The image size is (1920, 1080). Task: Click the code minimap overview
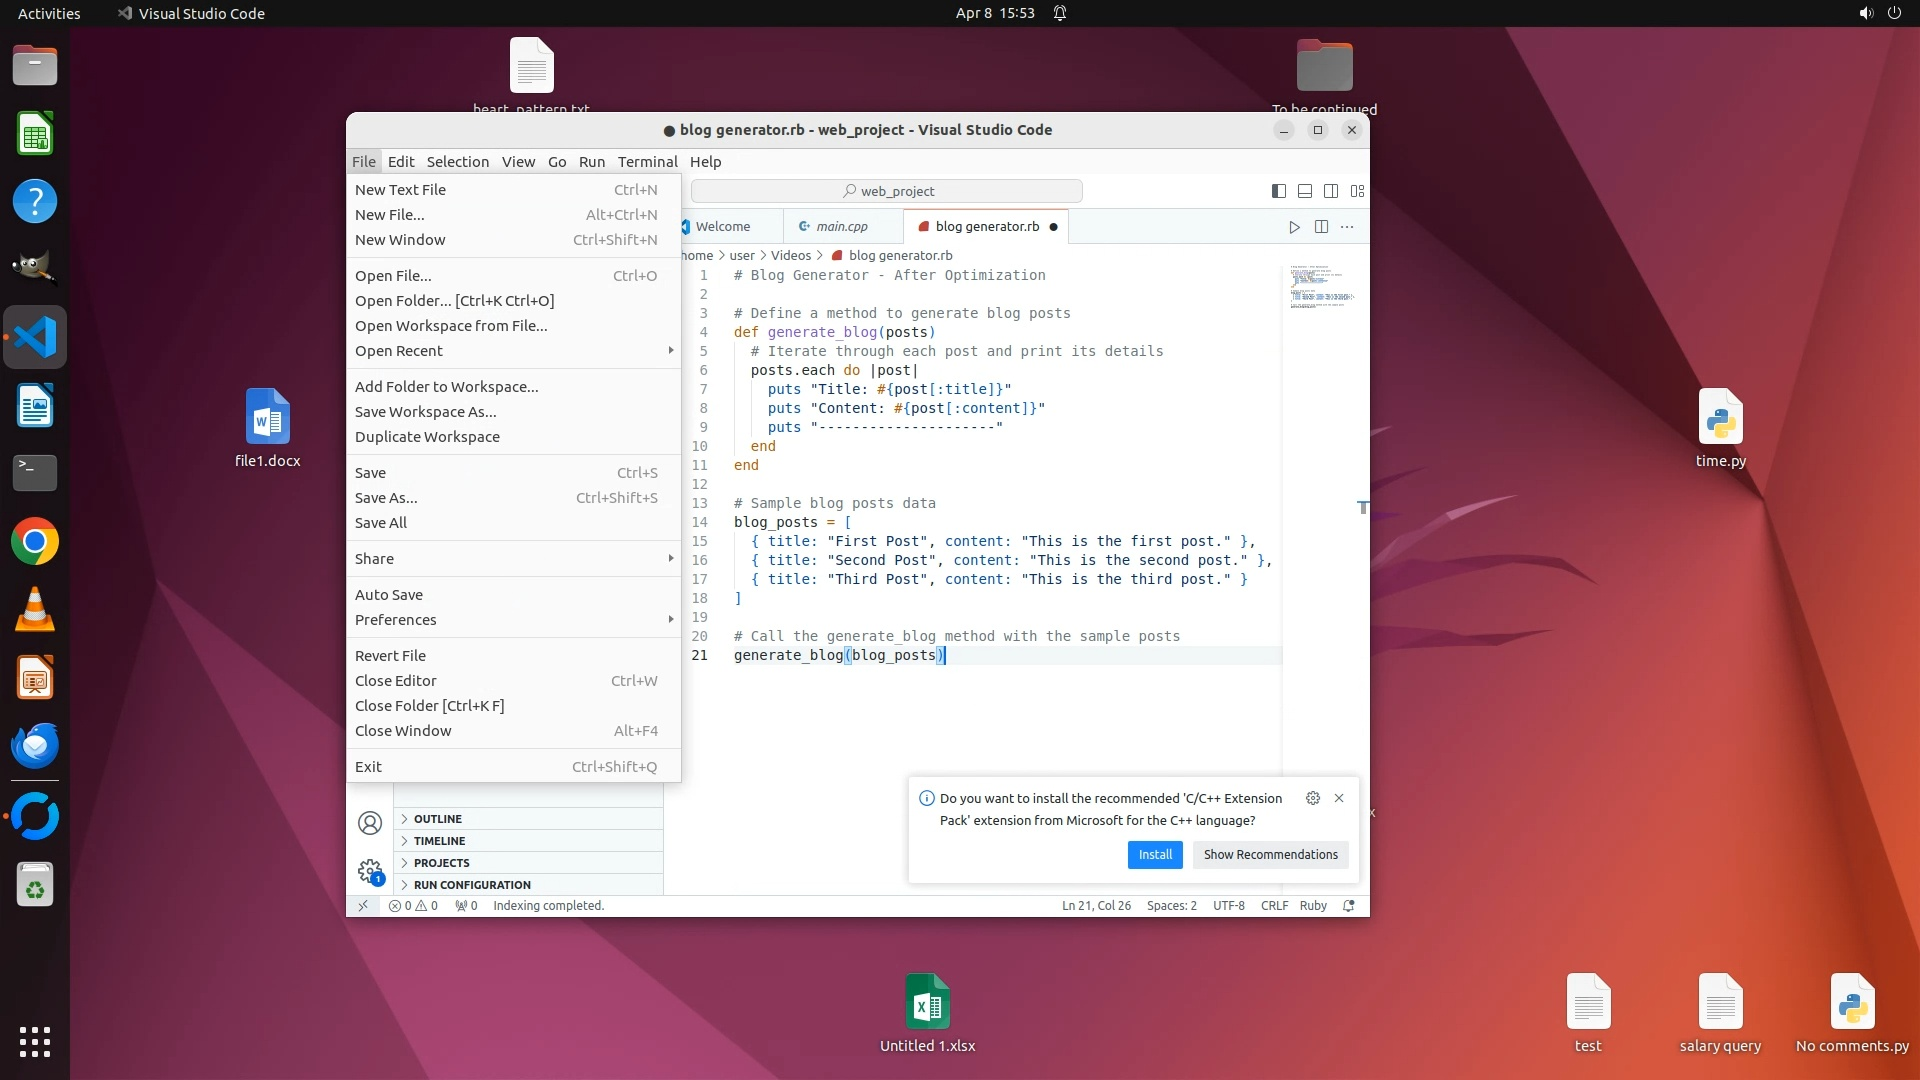click(1321, 288)
